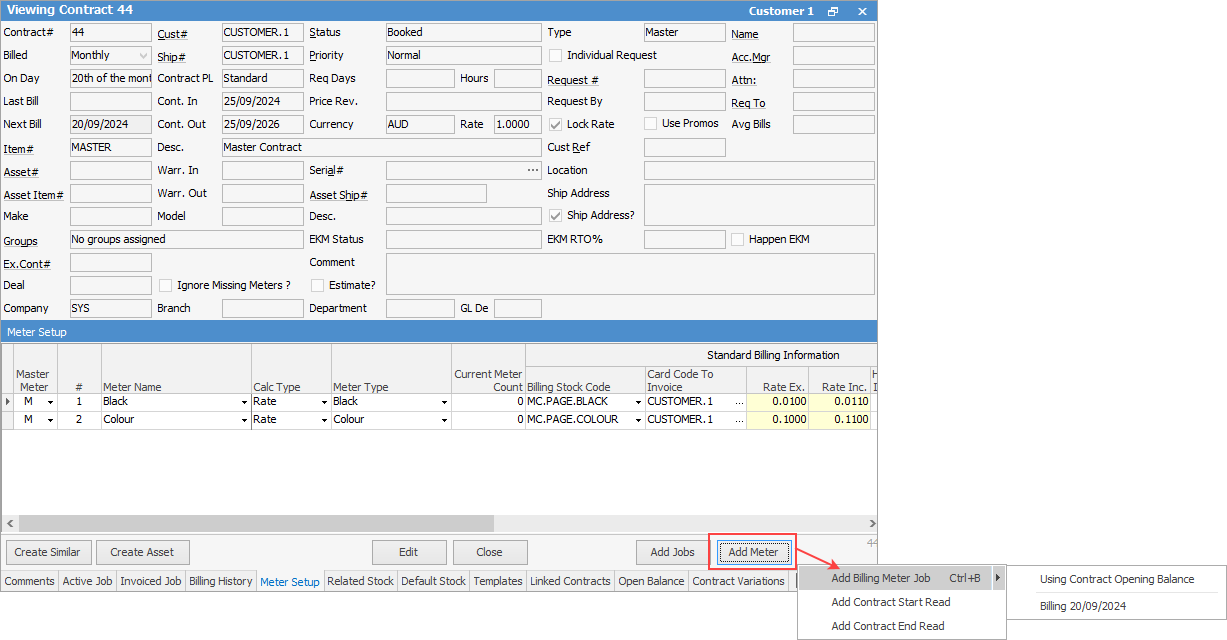Open Meter Type dropdown in Colour row
This screenshot has height=640, width=1227.
click(x=444, y=420)
